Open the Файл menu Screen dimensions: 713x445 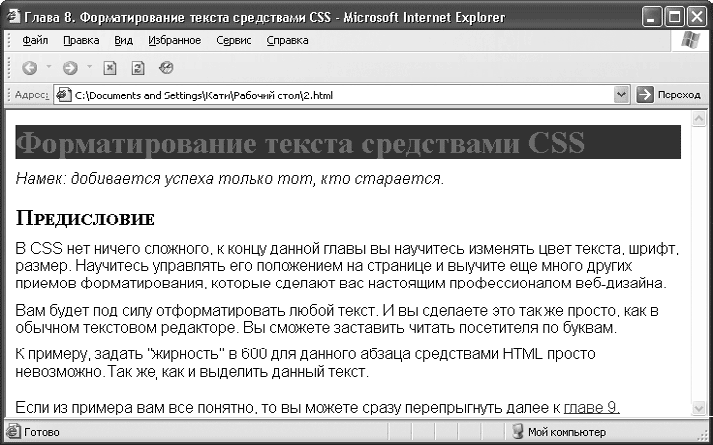pos(35,41)
